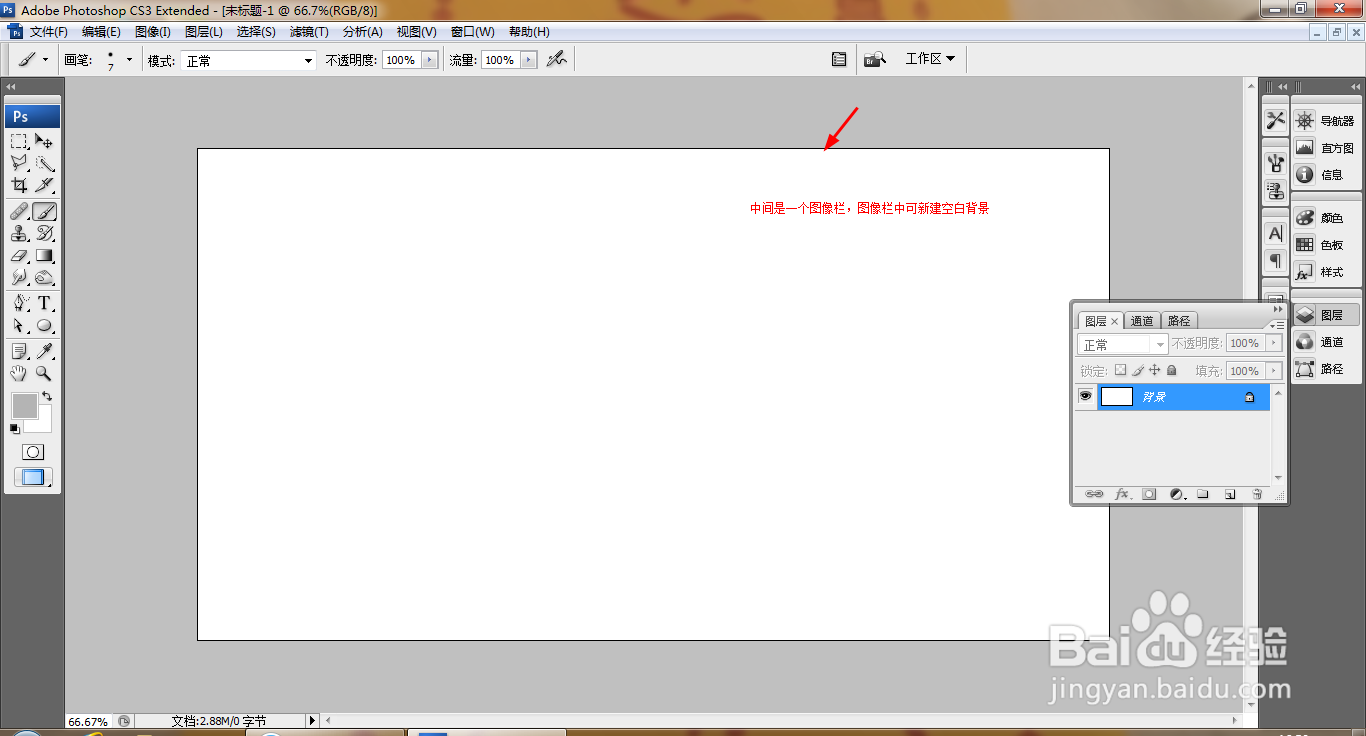
Task: Open layer opacity slider arrow
Action: [1274, 343]
